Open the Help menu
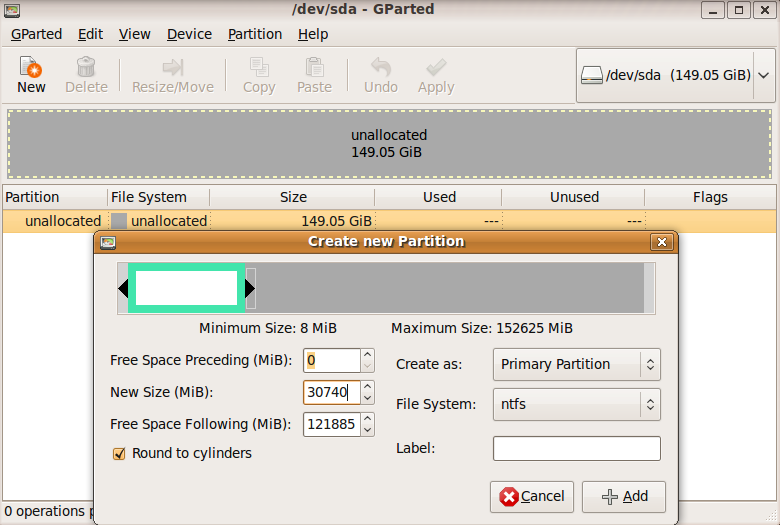The image size is (780, 525). point(313,34)
